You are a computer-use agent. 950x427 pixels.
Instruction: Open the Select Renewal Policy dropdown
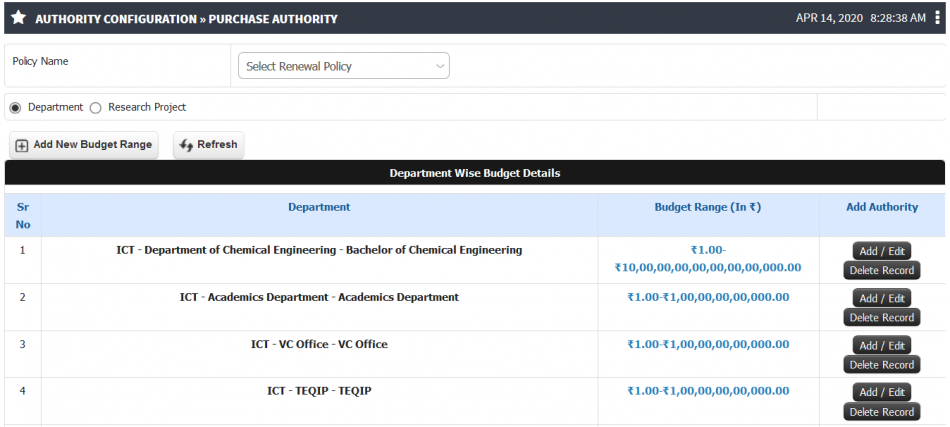[344, 66]
